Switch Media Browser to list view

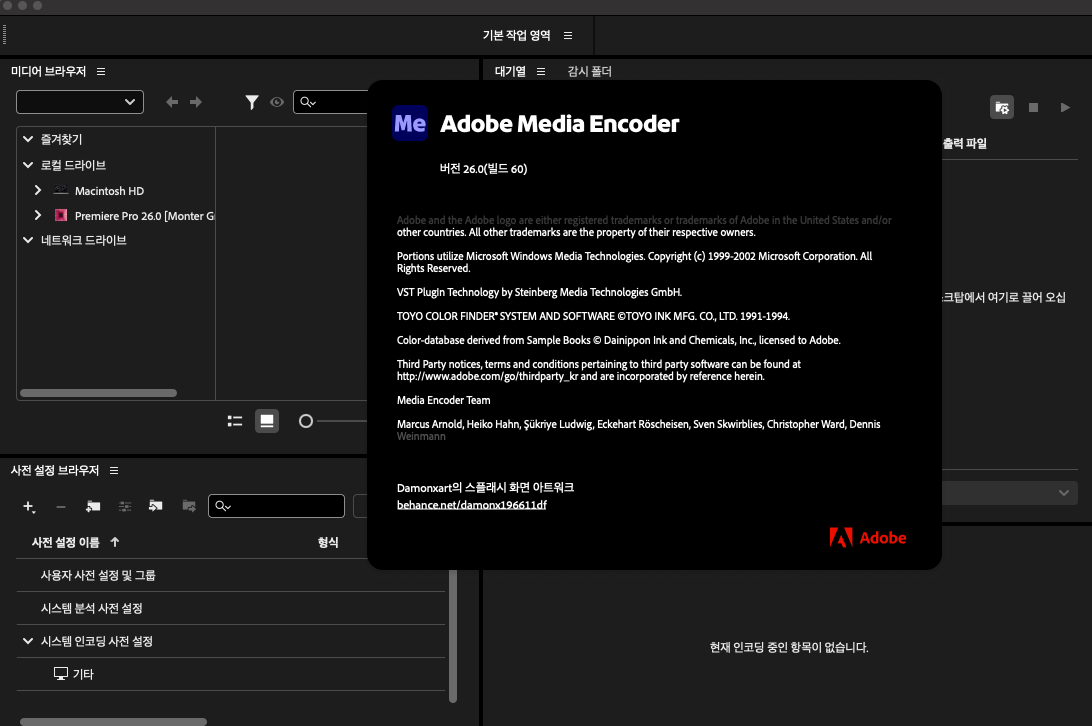235,421
